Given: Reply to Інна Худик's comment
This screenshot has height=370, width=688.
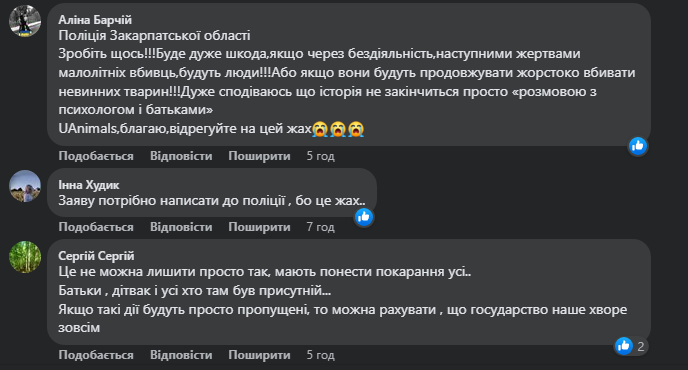Looking at the screenshot, I should 181,227.
